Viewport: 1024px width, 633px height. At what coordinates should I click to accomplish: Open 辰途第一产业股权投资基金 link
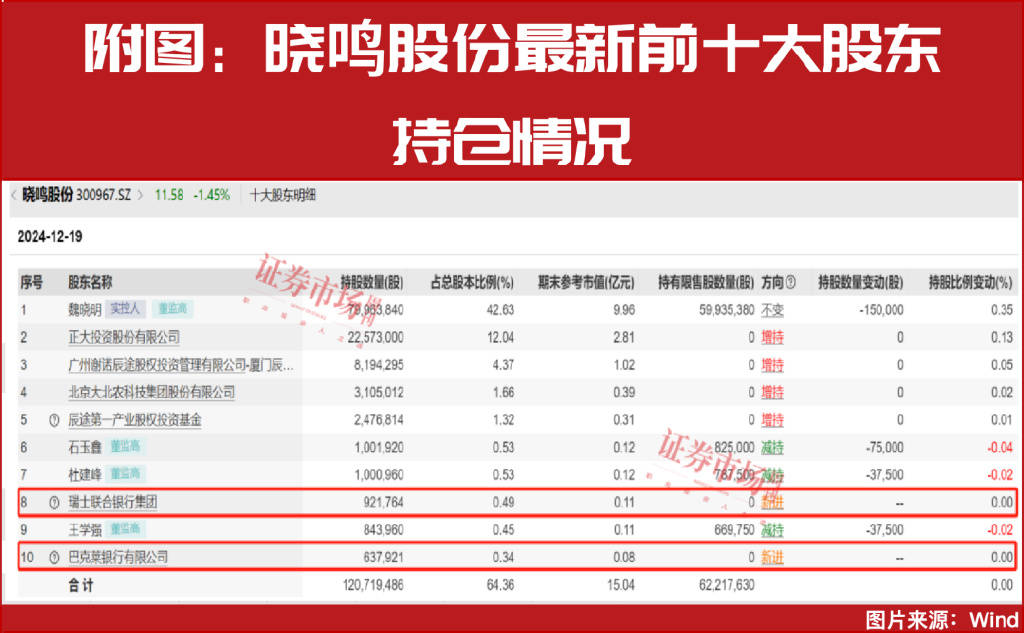(x=135, y=419)
